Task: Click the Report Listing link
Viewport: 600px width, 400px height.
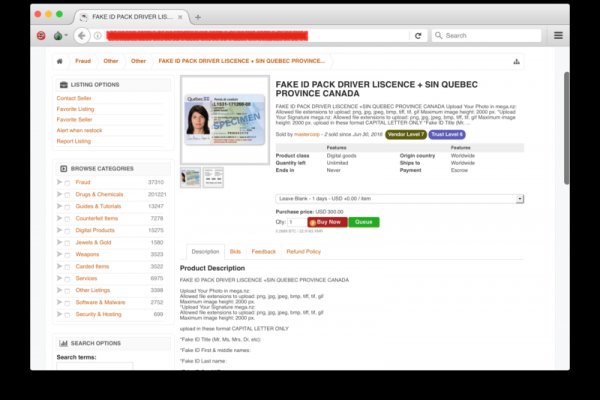Action: (x=74, y=141)
